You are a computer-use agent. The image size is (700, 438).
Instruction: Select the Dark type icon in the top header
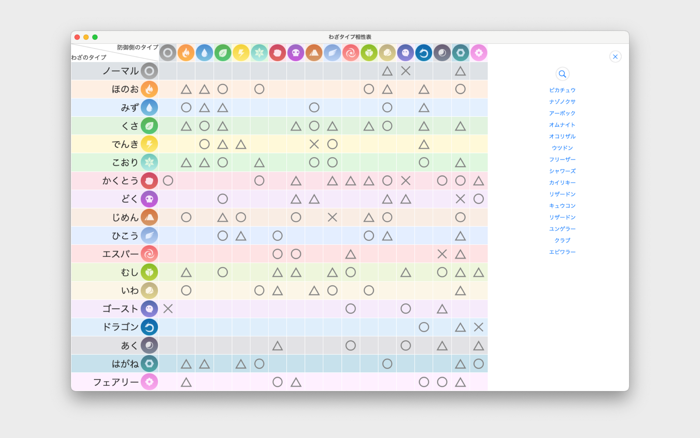point(442,53)
